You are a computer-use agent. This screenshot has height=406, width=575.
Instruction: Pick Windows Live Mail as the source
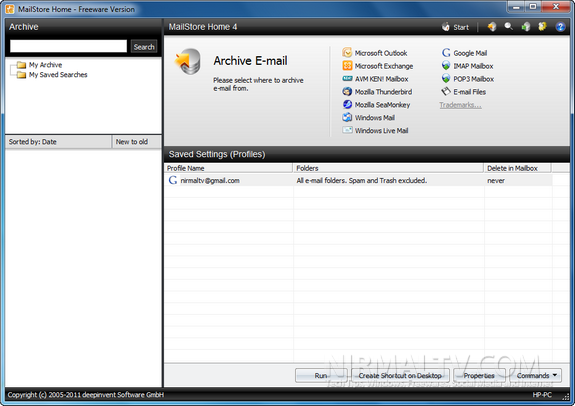[381, 131]
